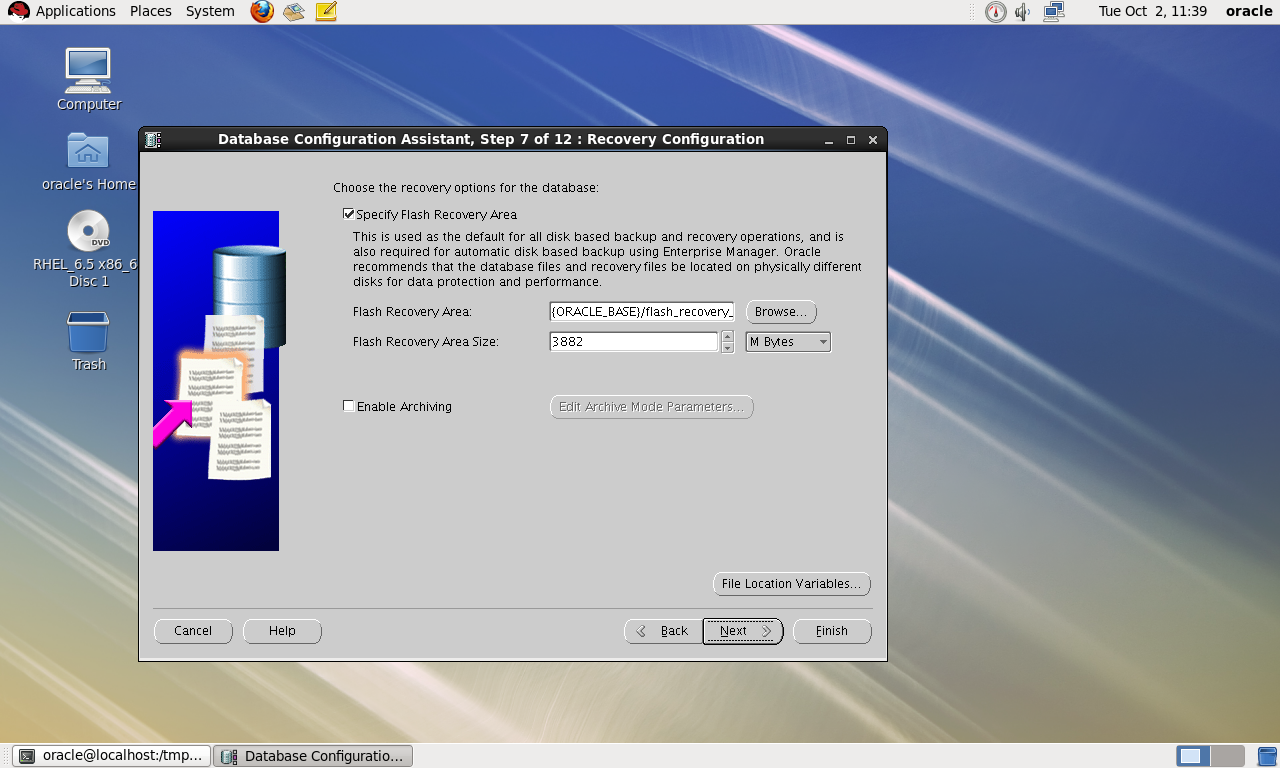Open File Location Variables dialog
The width and height of the screenshot is (1280, 768).
tap(791, 584)
